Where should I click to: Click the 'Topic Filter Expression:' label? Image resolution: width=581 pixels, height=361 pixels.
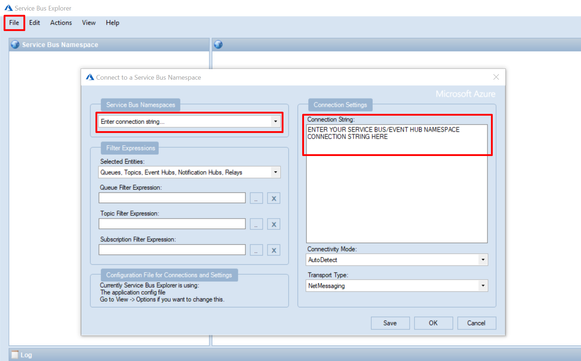coord(129,213)
